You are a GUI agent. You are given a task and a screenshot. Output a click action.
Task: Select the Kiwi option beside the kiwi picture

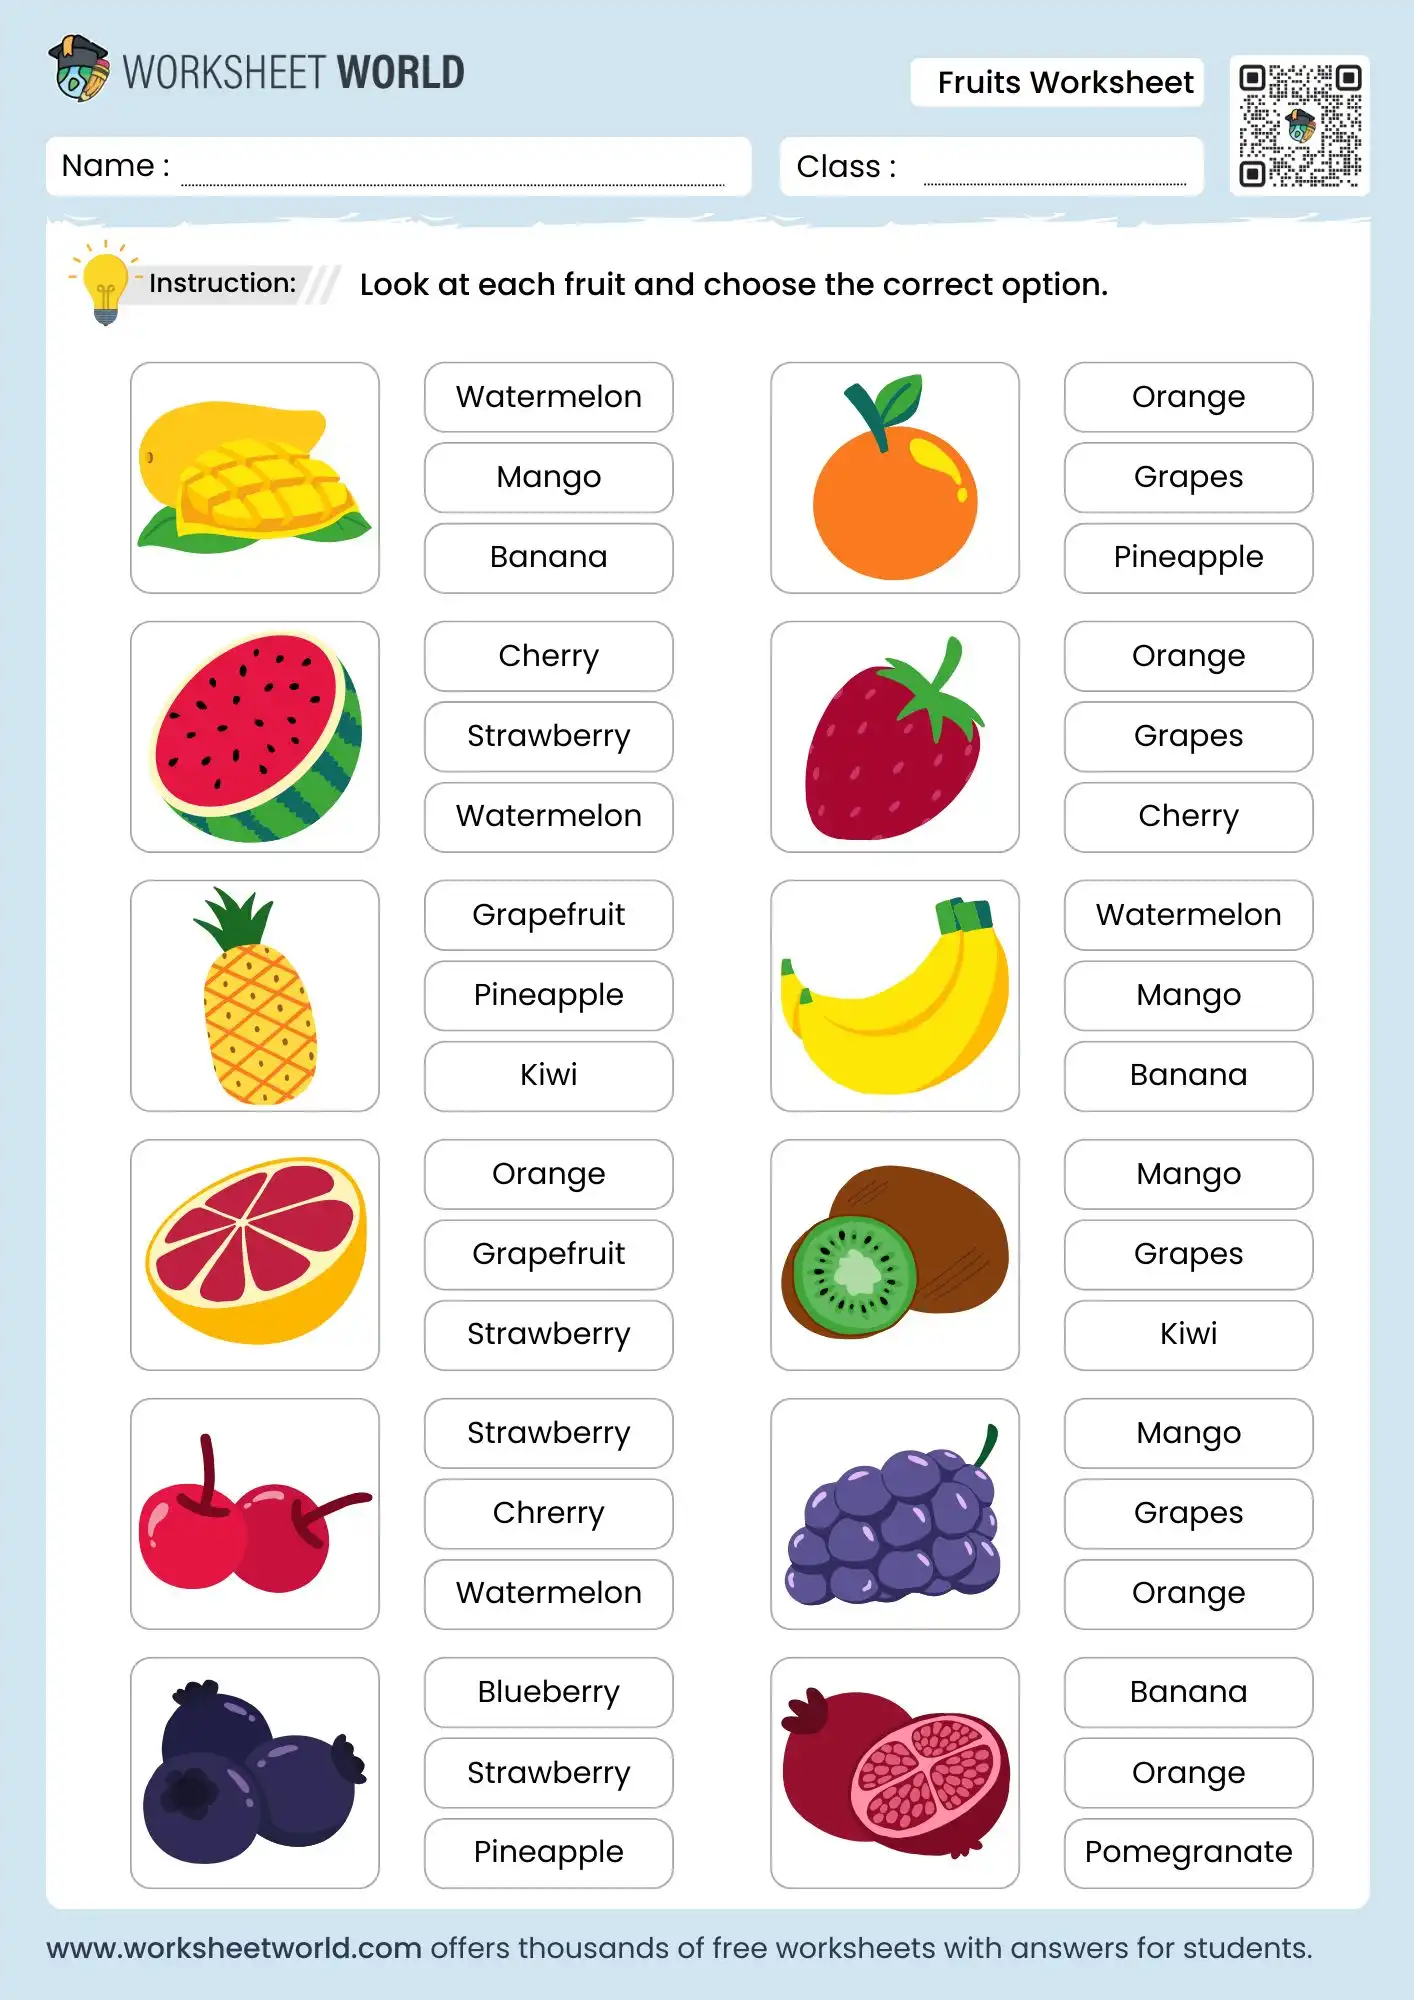click(x=1188, y=1334)
